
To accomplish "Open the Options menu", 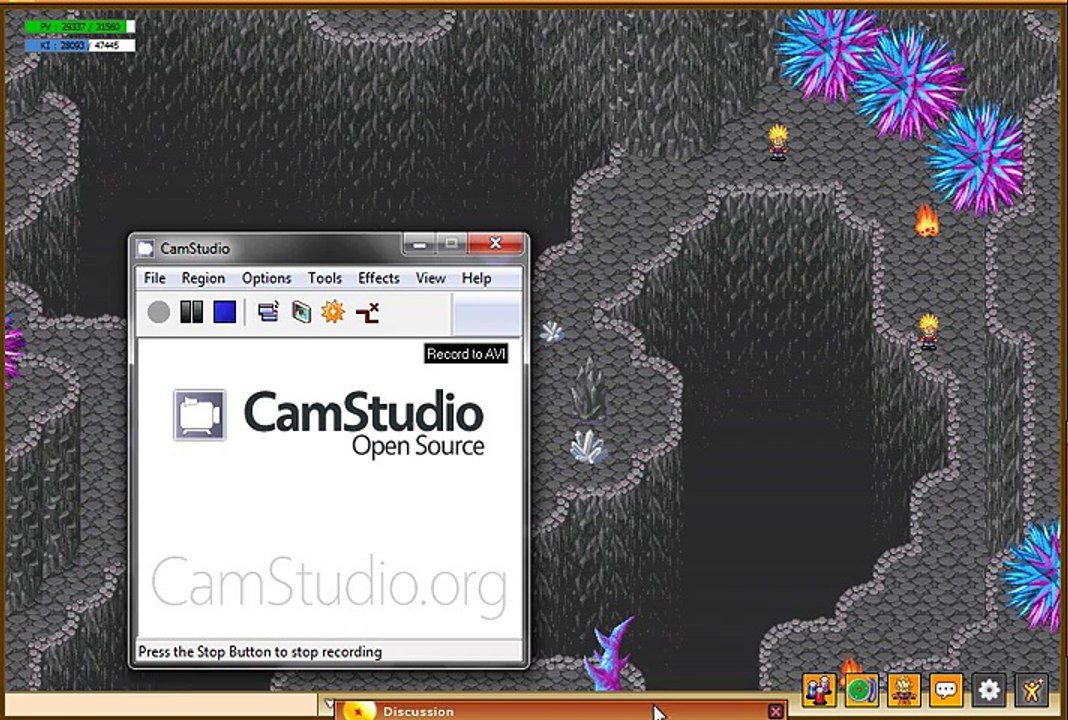I will [266, 278].
